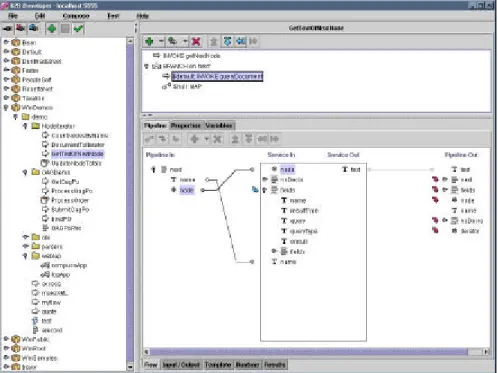498x373 pixels.
Task: Open the Test menu
Action: click(x=113, y=16)
